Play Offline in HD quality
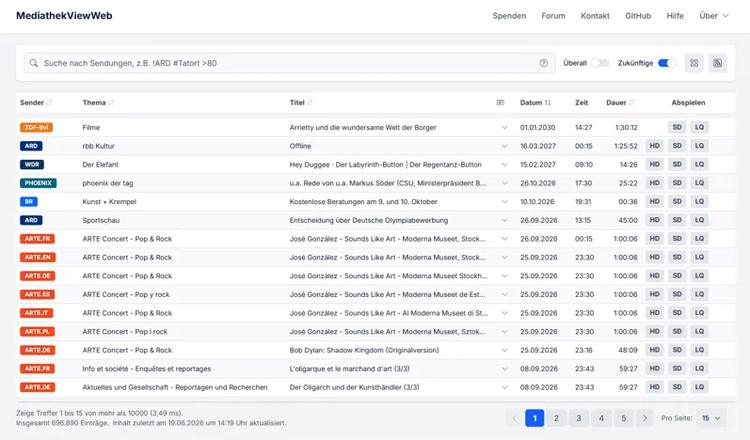 click(x=654, y=146)
